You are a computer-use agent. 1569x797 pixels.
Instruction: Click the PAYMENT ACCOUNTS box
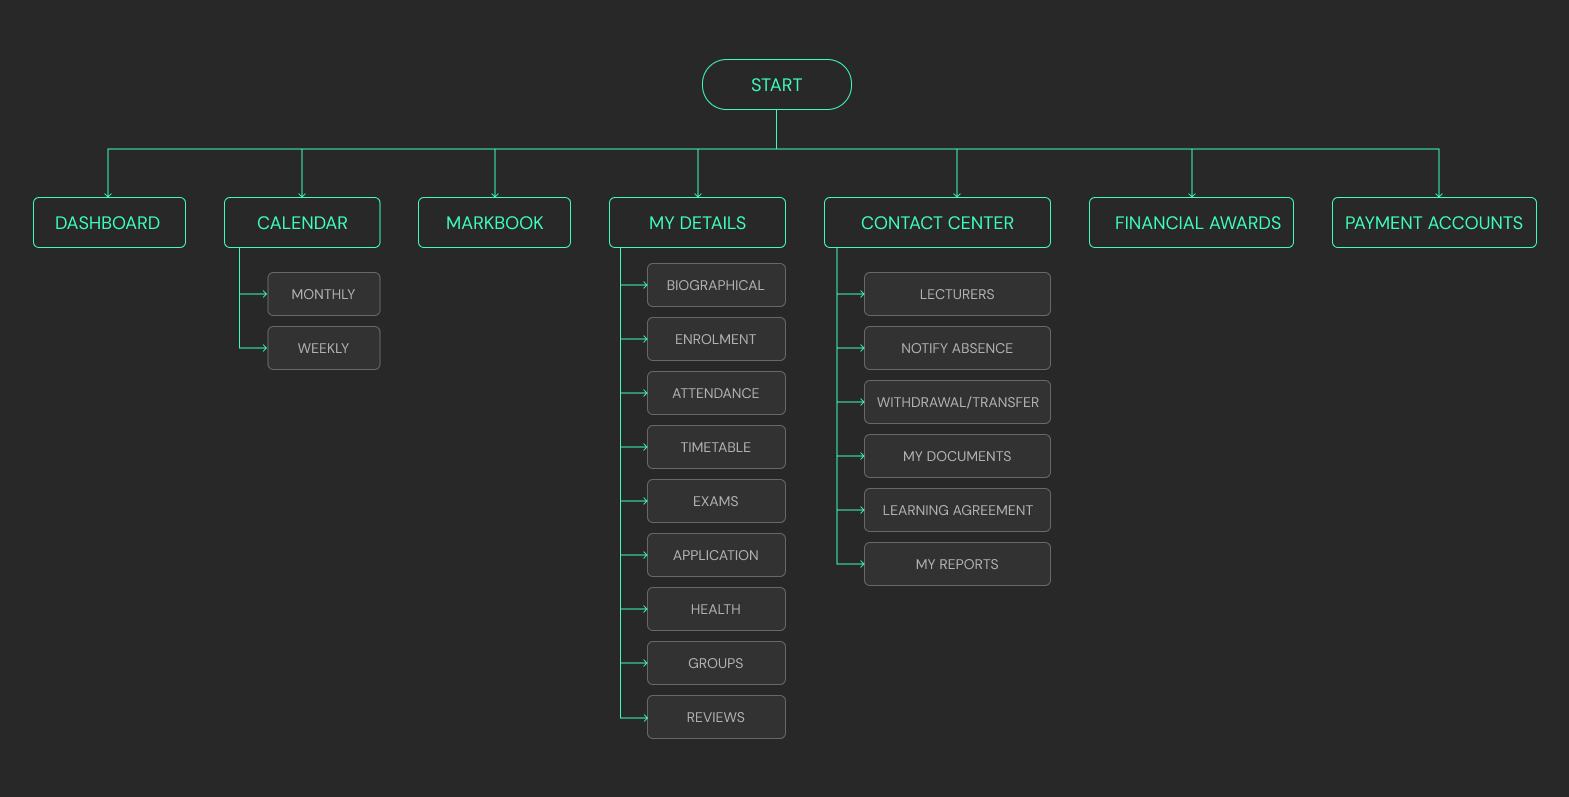(1433, 223)
